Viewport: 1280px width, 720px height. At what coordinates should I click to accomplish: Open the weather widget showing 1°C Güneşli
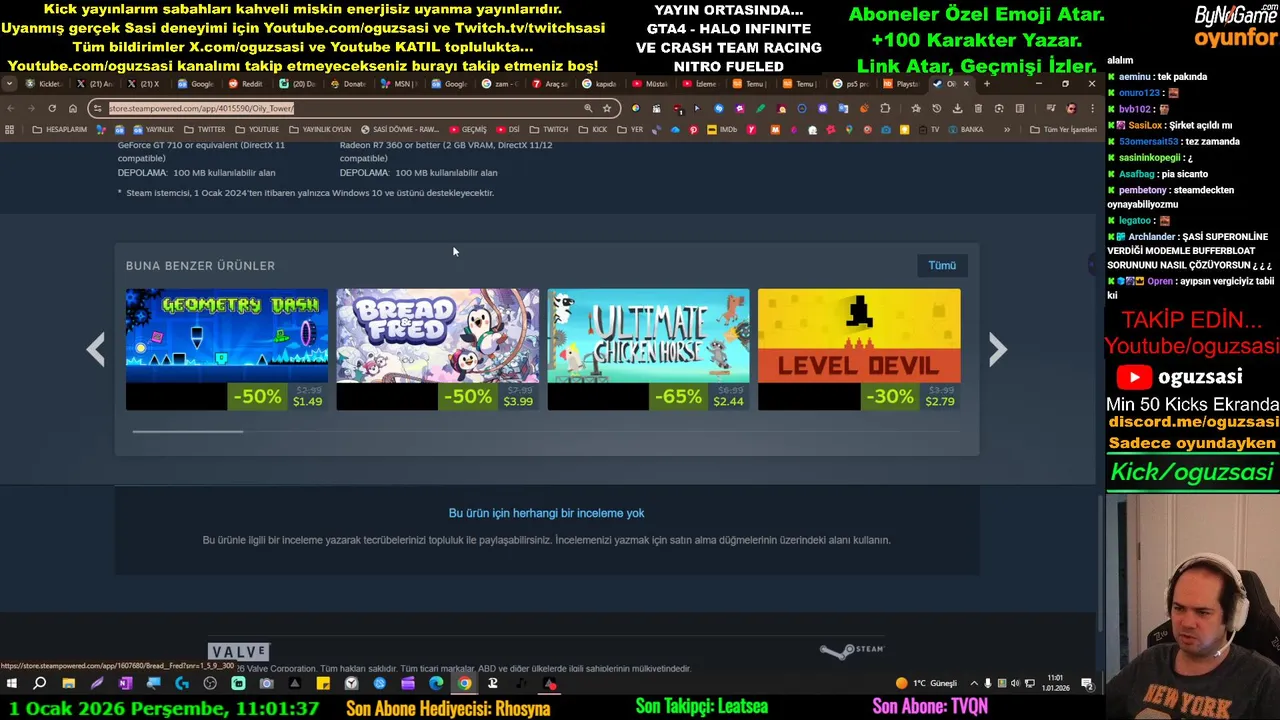927,684
